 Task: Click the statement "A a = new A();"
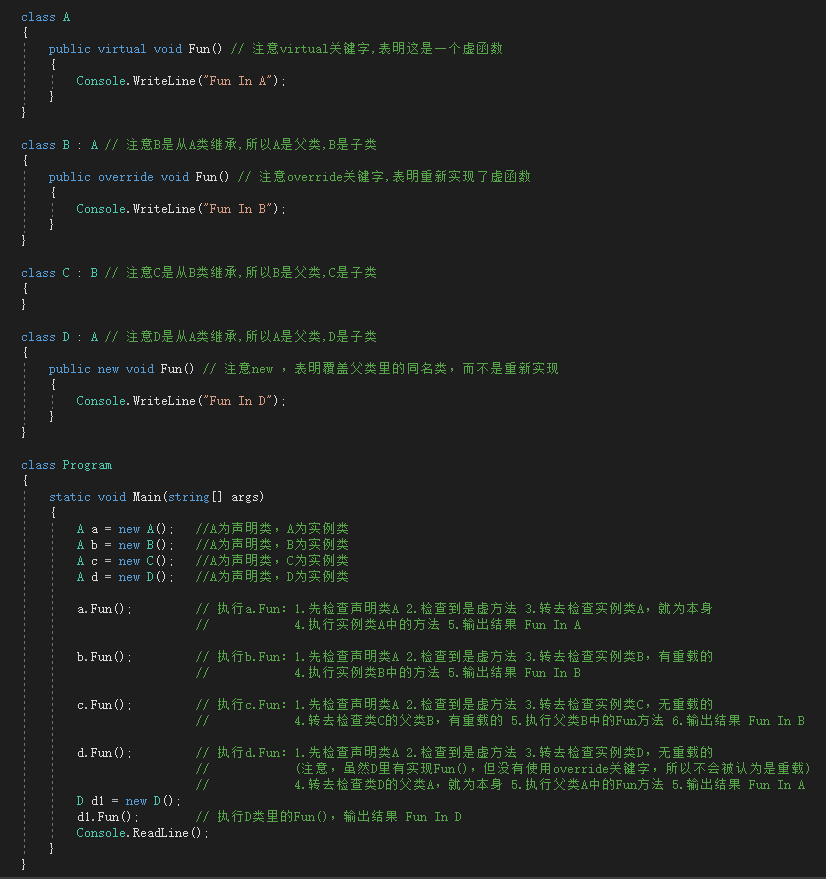tap(125, 529)
